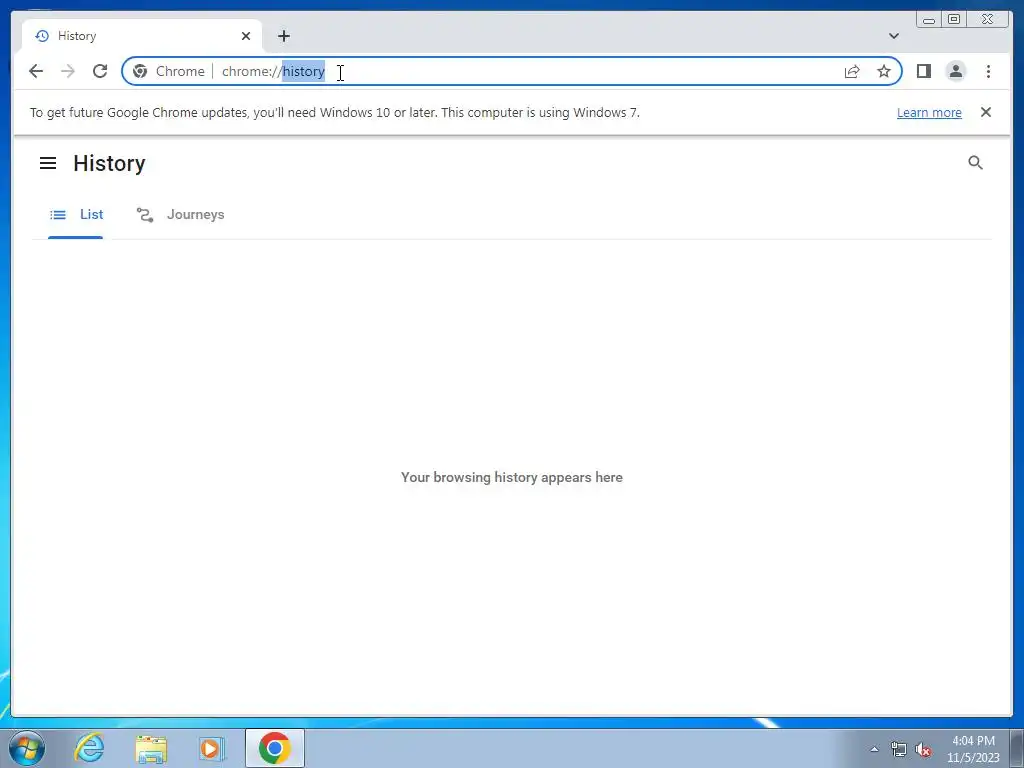Click the History page heading
The width and height of the screenshot is (1024, 768).
point(109,163)
